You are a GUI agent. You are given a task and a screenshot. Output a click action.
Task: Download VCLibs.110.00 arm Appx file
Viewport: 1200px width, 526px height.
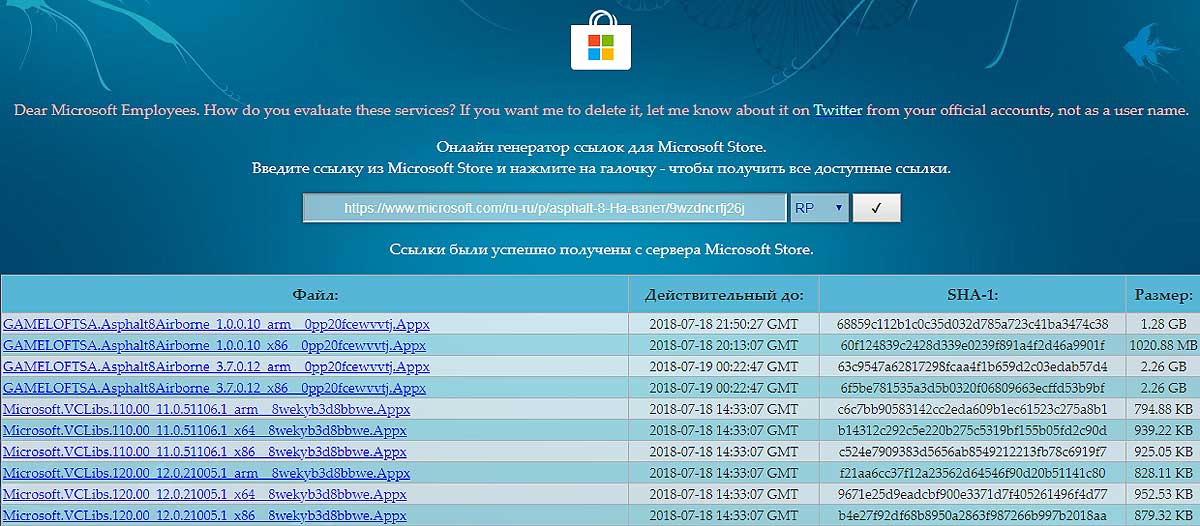click(206, 410)
